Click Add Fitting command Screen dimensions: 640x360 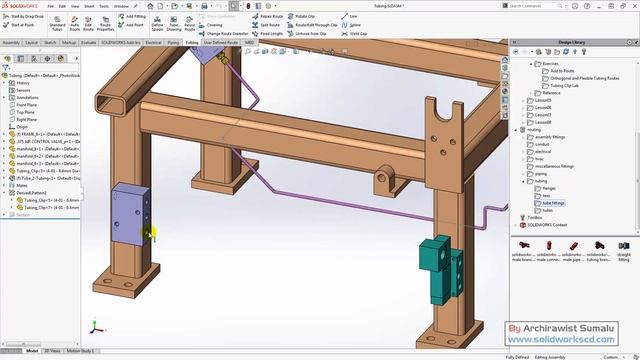coord(132,16)
